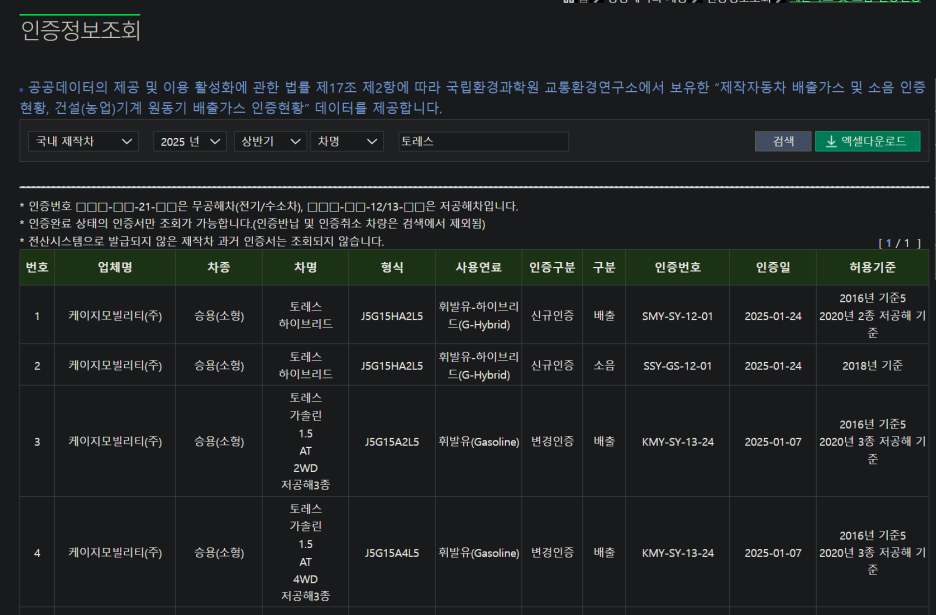Open the 2025 년 year dropdown
Screen dimensions: 936x615
coord(190,142)
